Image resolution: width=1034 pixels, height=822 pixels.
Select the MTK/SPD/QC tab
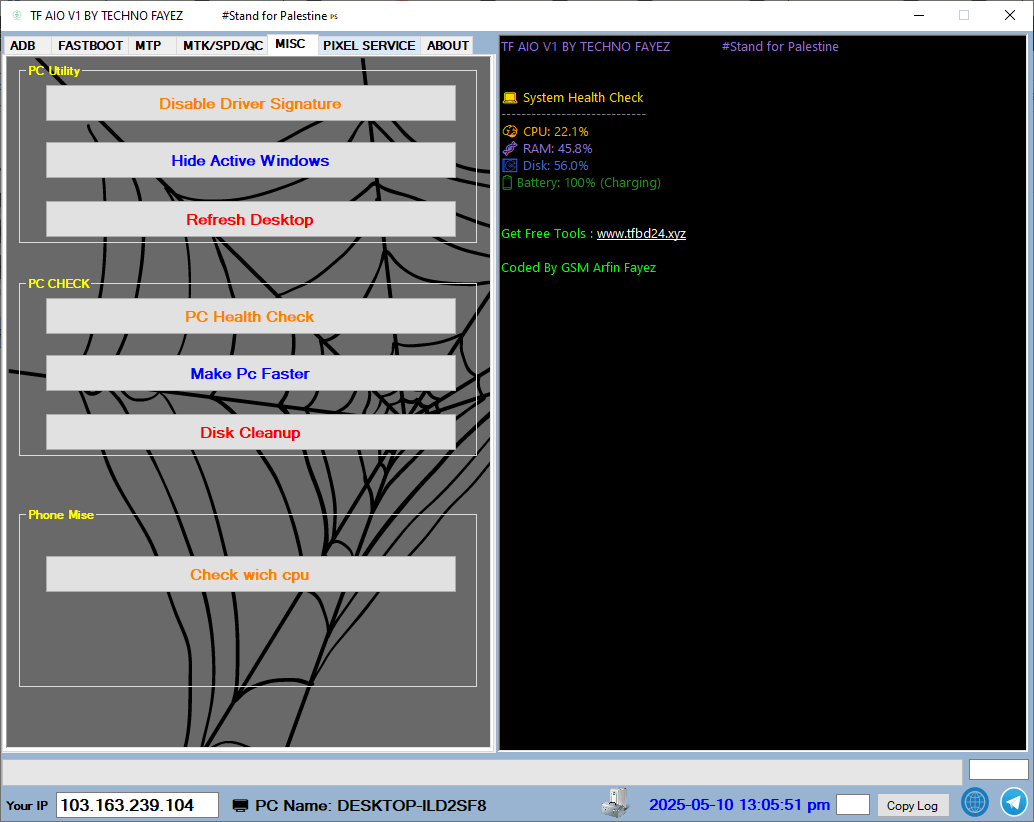222,46
